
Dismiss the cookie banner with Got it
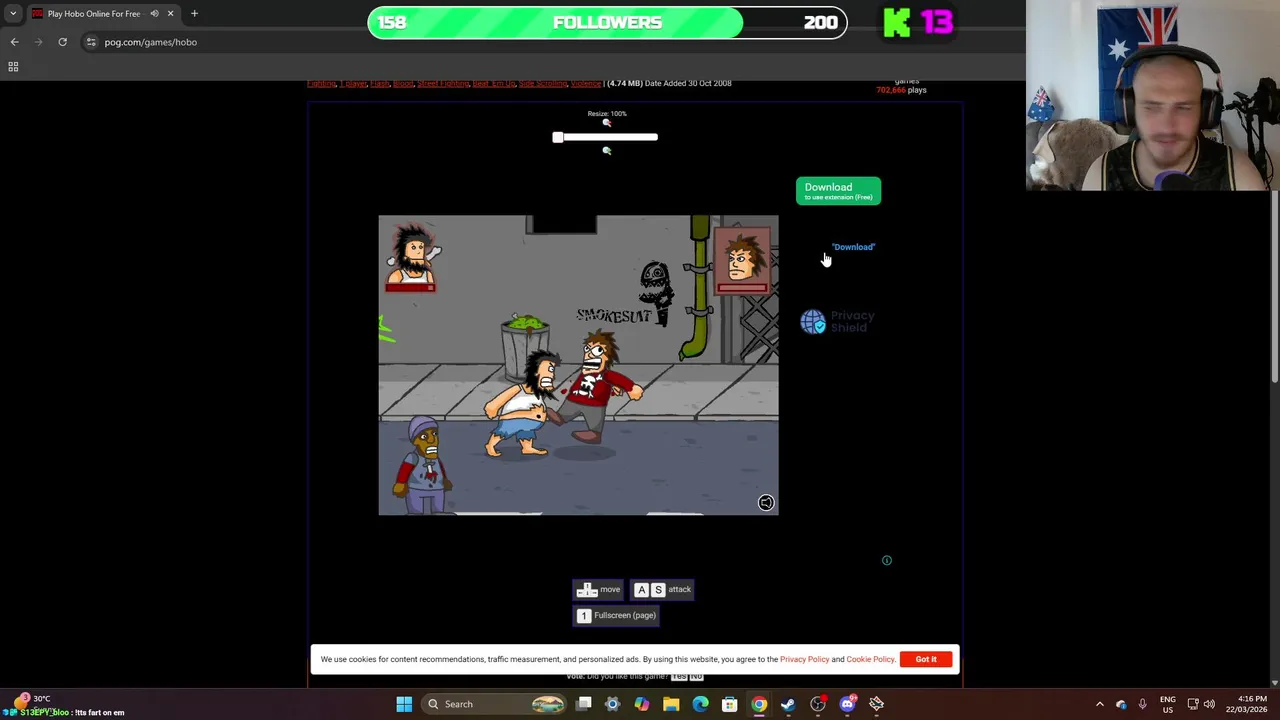[926, 660]
